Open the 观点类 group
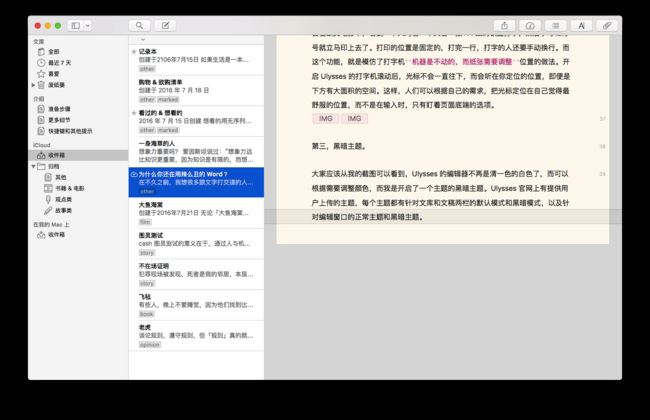The width and height of the screenshot is (650, 420). (63, 199)
